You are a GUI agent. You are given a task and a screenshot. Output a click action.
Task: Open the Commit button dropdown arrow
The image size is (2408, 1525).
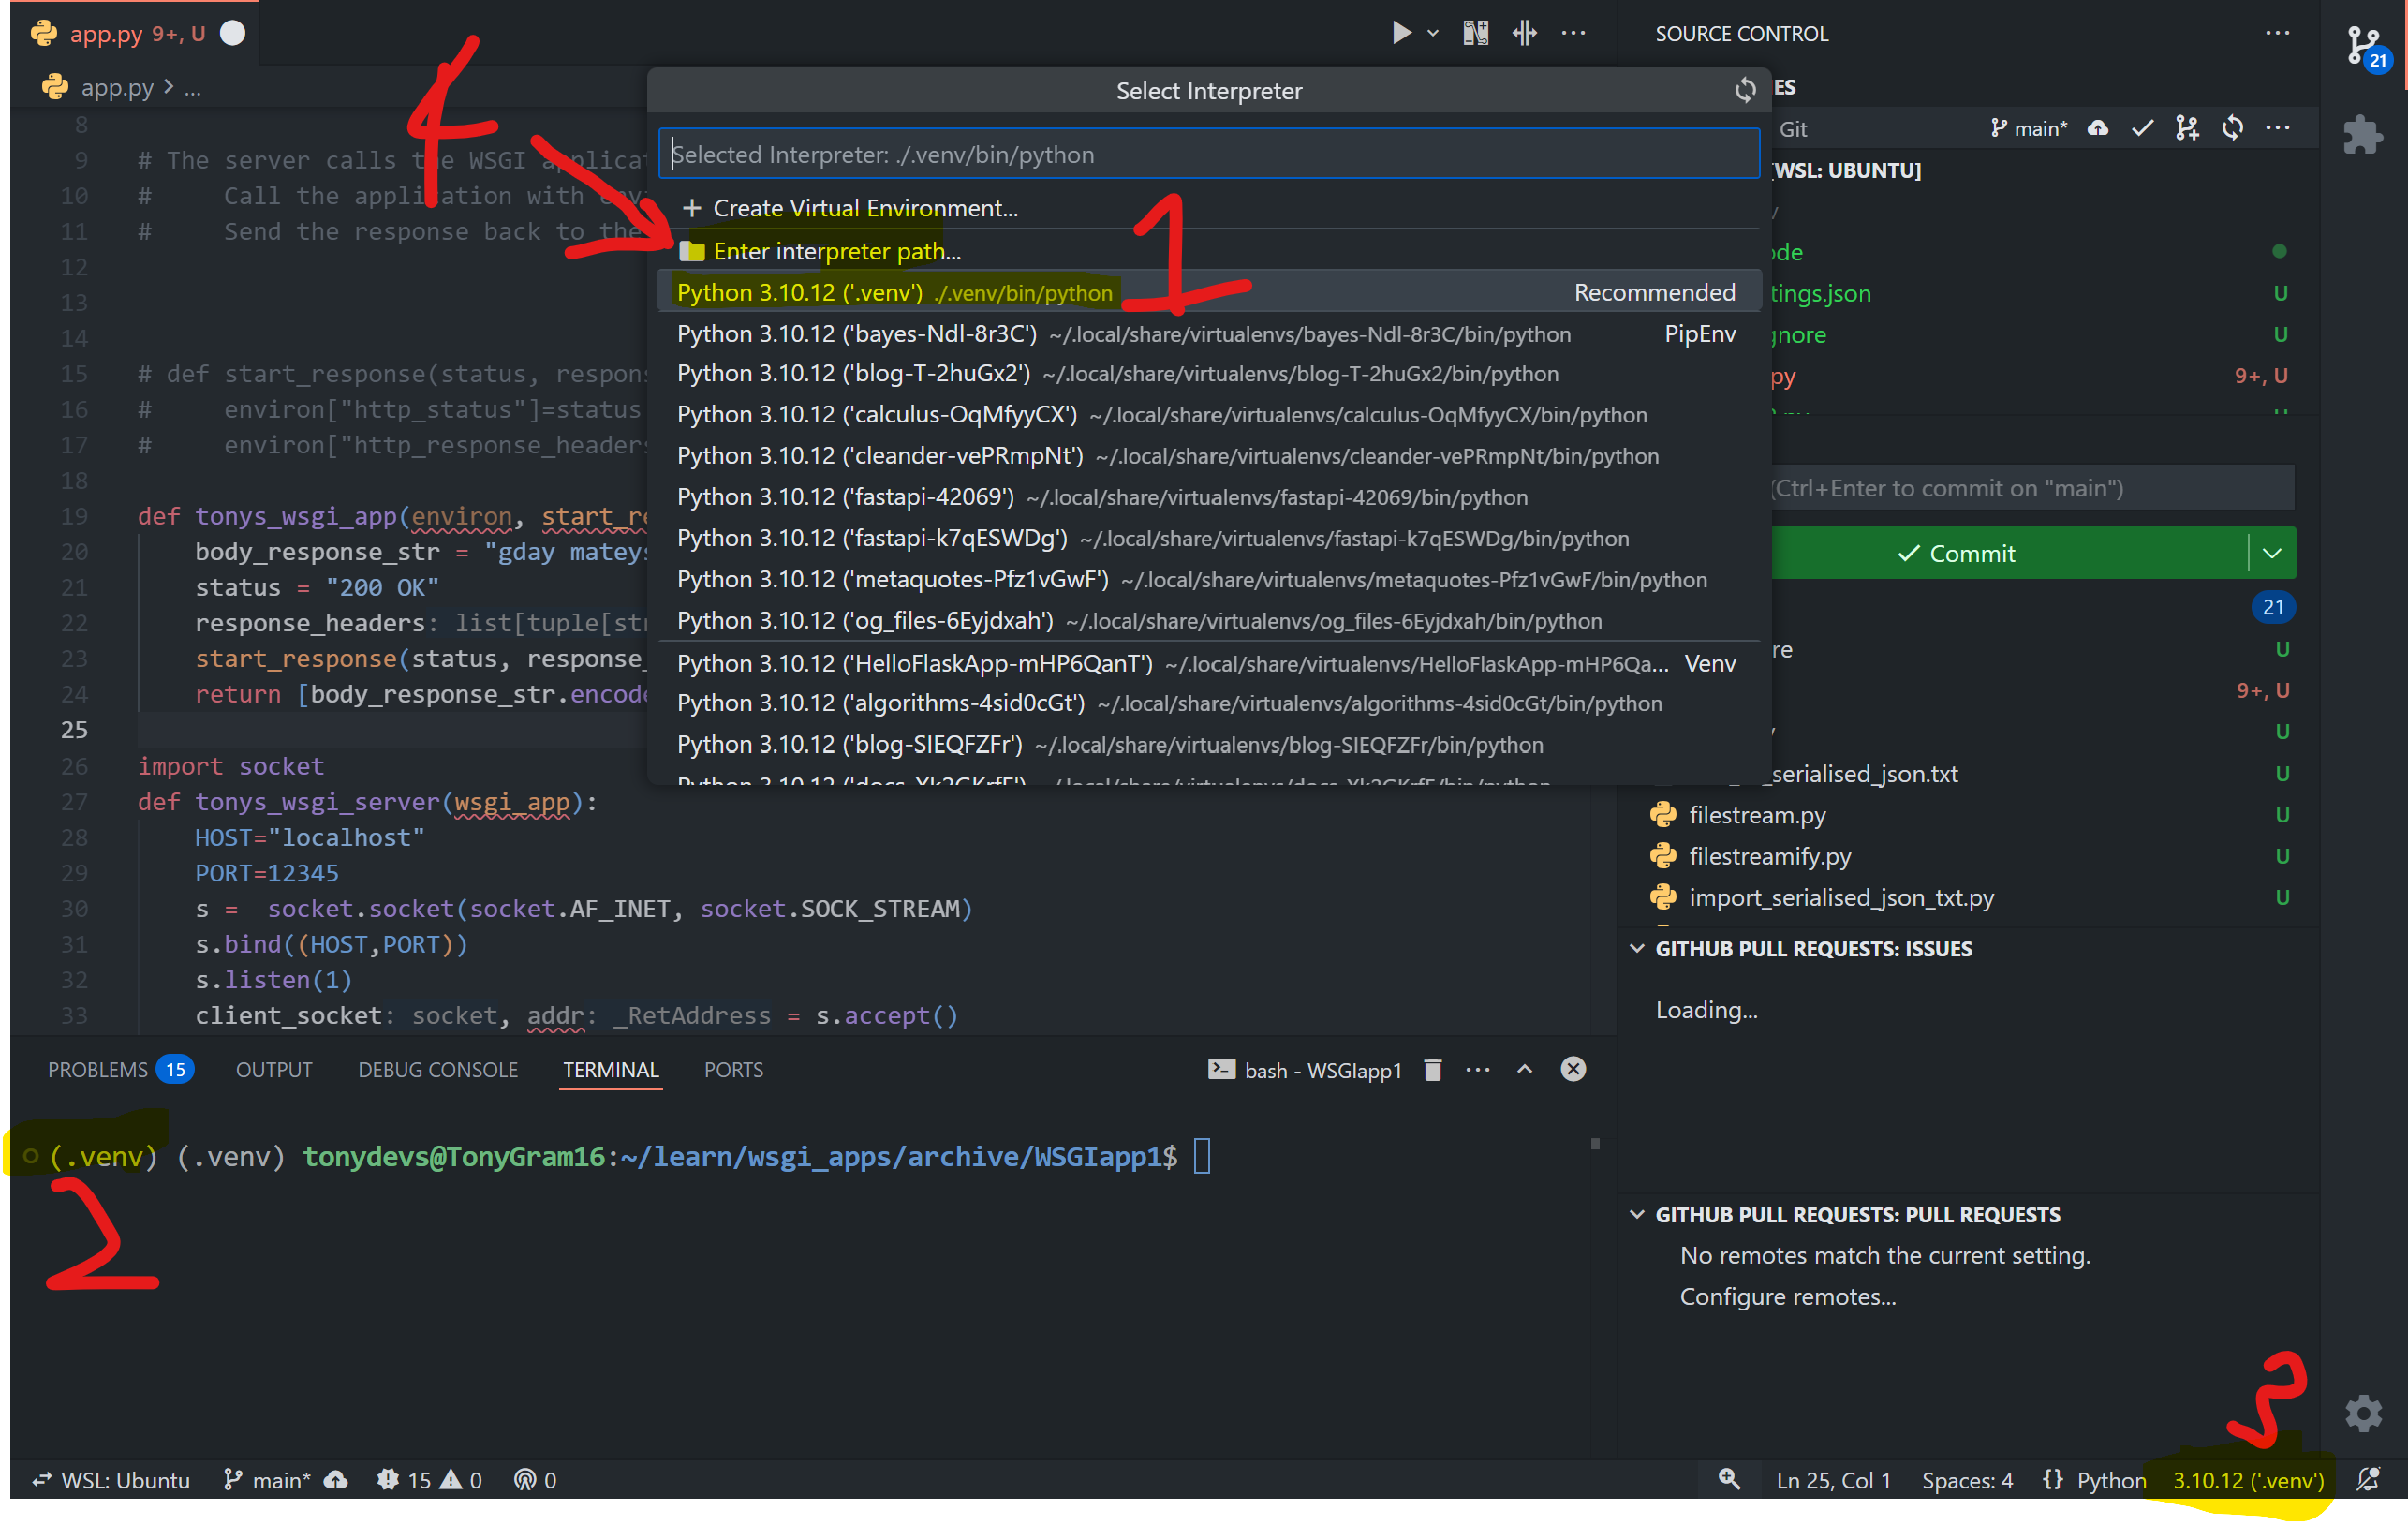tap(2272, 553)
